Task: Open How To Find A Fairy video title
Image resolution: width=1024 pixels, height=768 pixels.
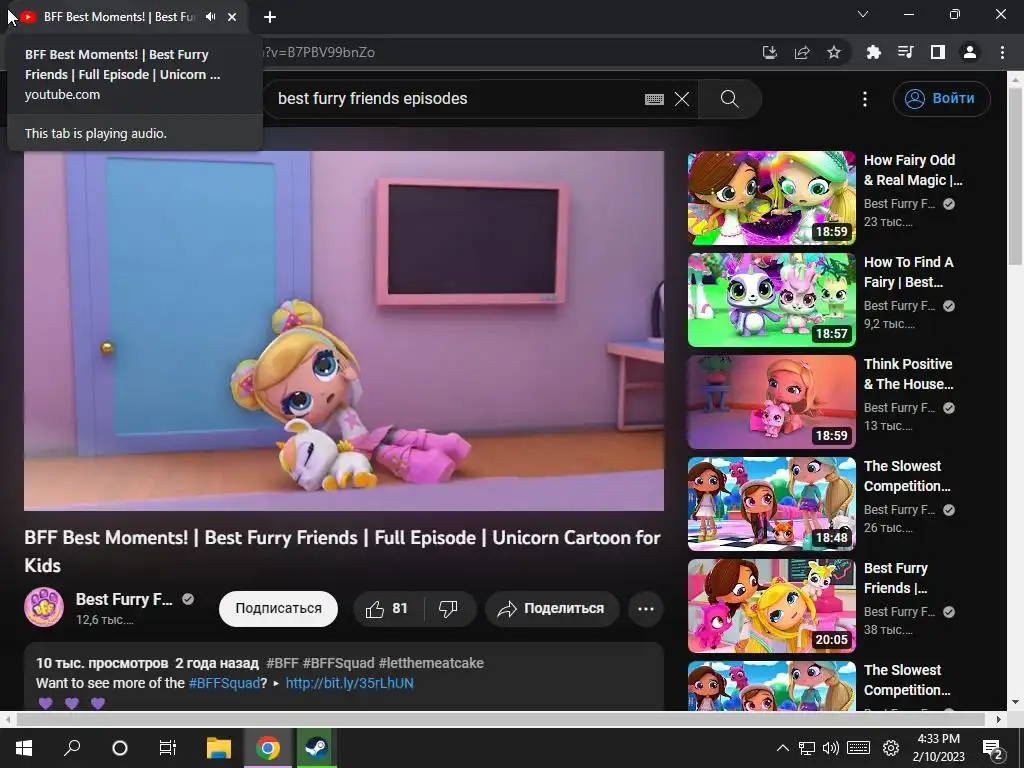Action: [x=908, y=272]
